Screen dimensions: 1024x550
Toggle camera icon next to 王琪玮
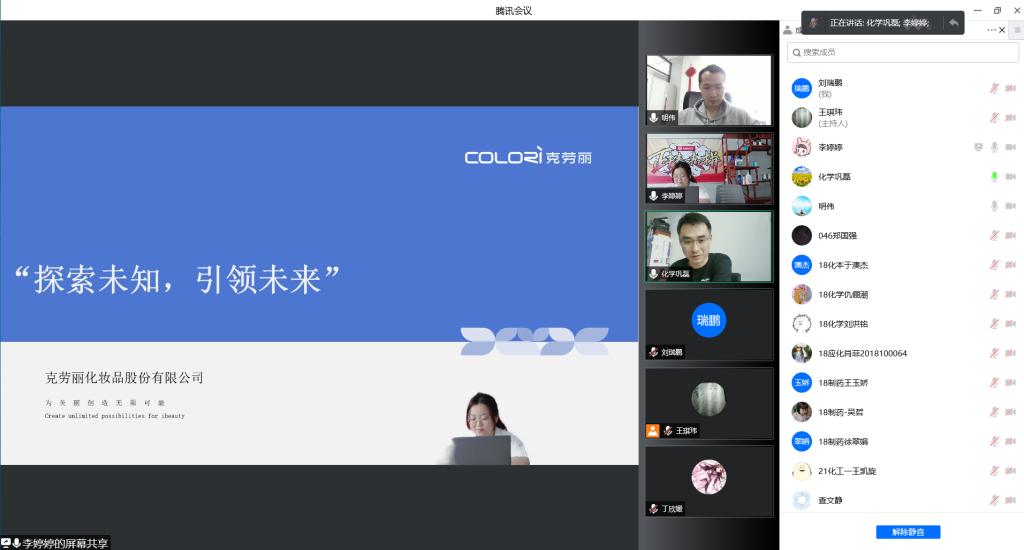click(x=1010, y=118)
